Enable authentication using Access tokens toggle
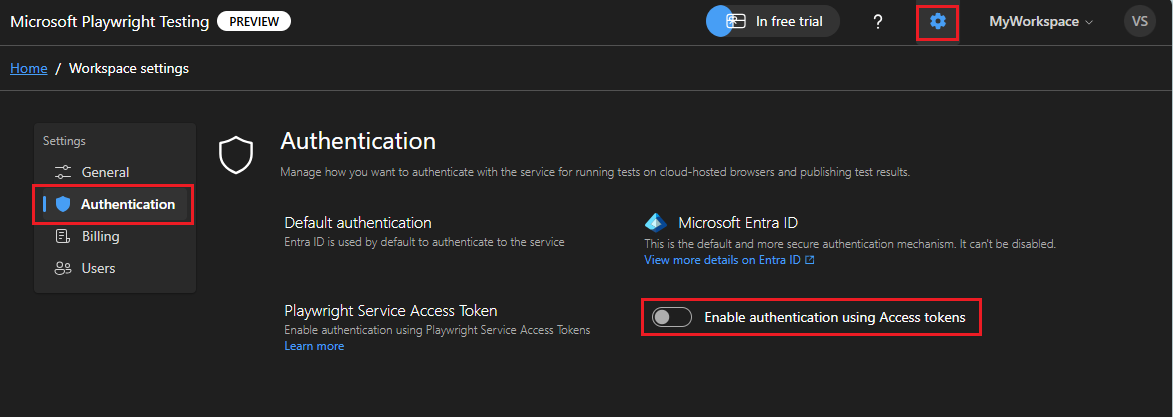The image size is (1173, 417). pyautogui.click(x=672, y=317)
